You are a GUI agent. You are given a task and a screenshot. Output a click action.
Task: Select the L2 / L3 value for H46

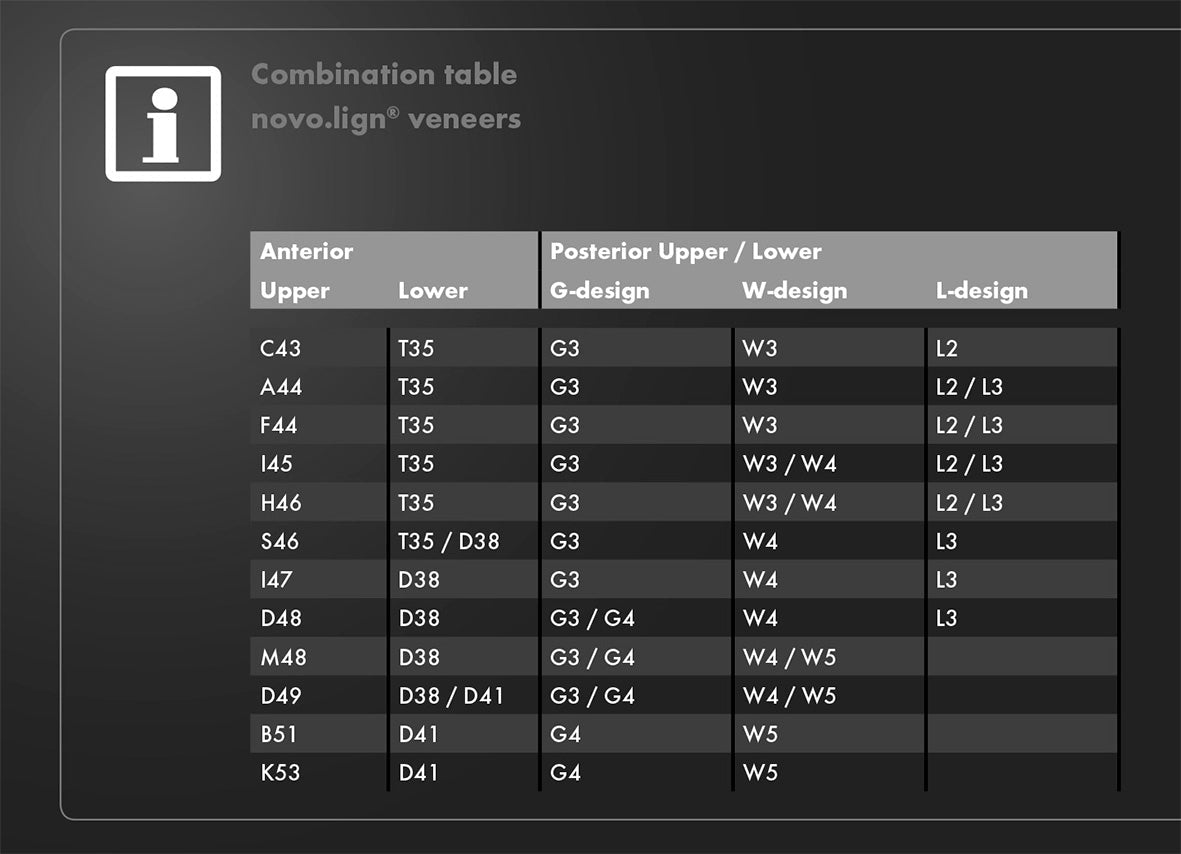click(973, 502)
